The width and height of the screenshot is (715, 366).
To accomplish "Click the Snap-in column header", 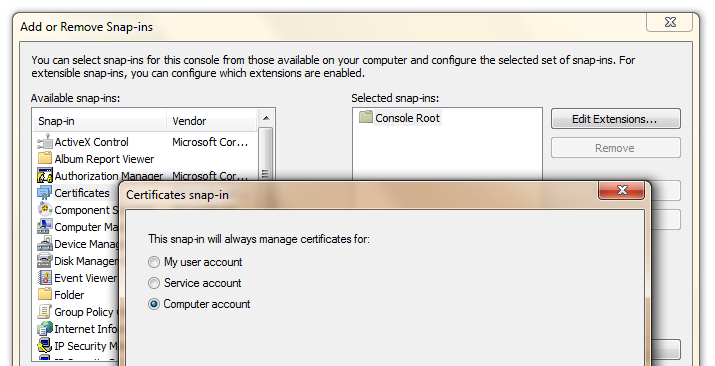I will coord(100,121).
